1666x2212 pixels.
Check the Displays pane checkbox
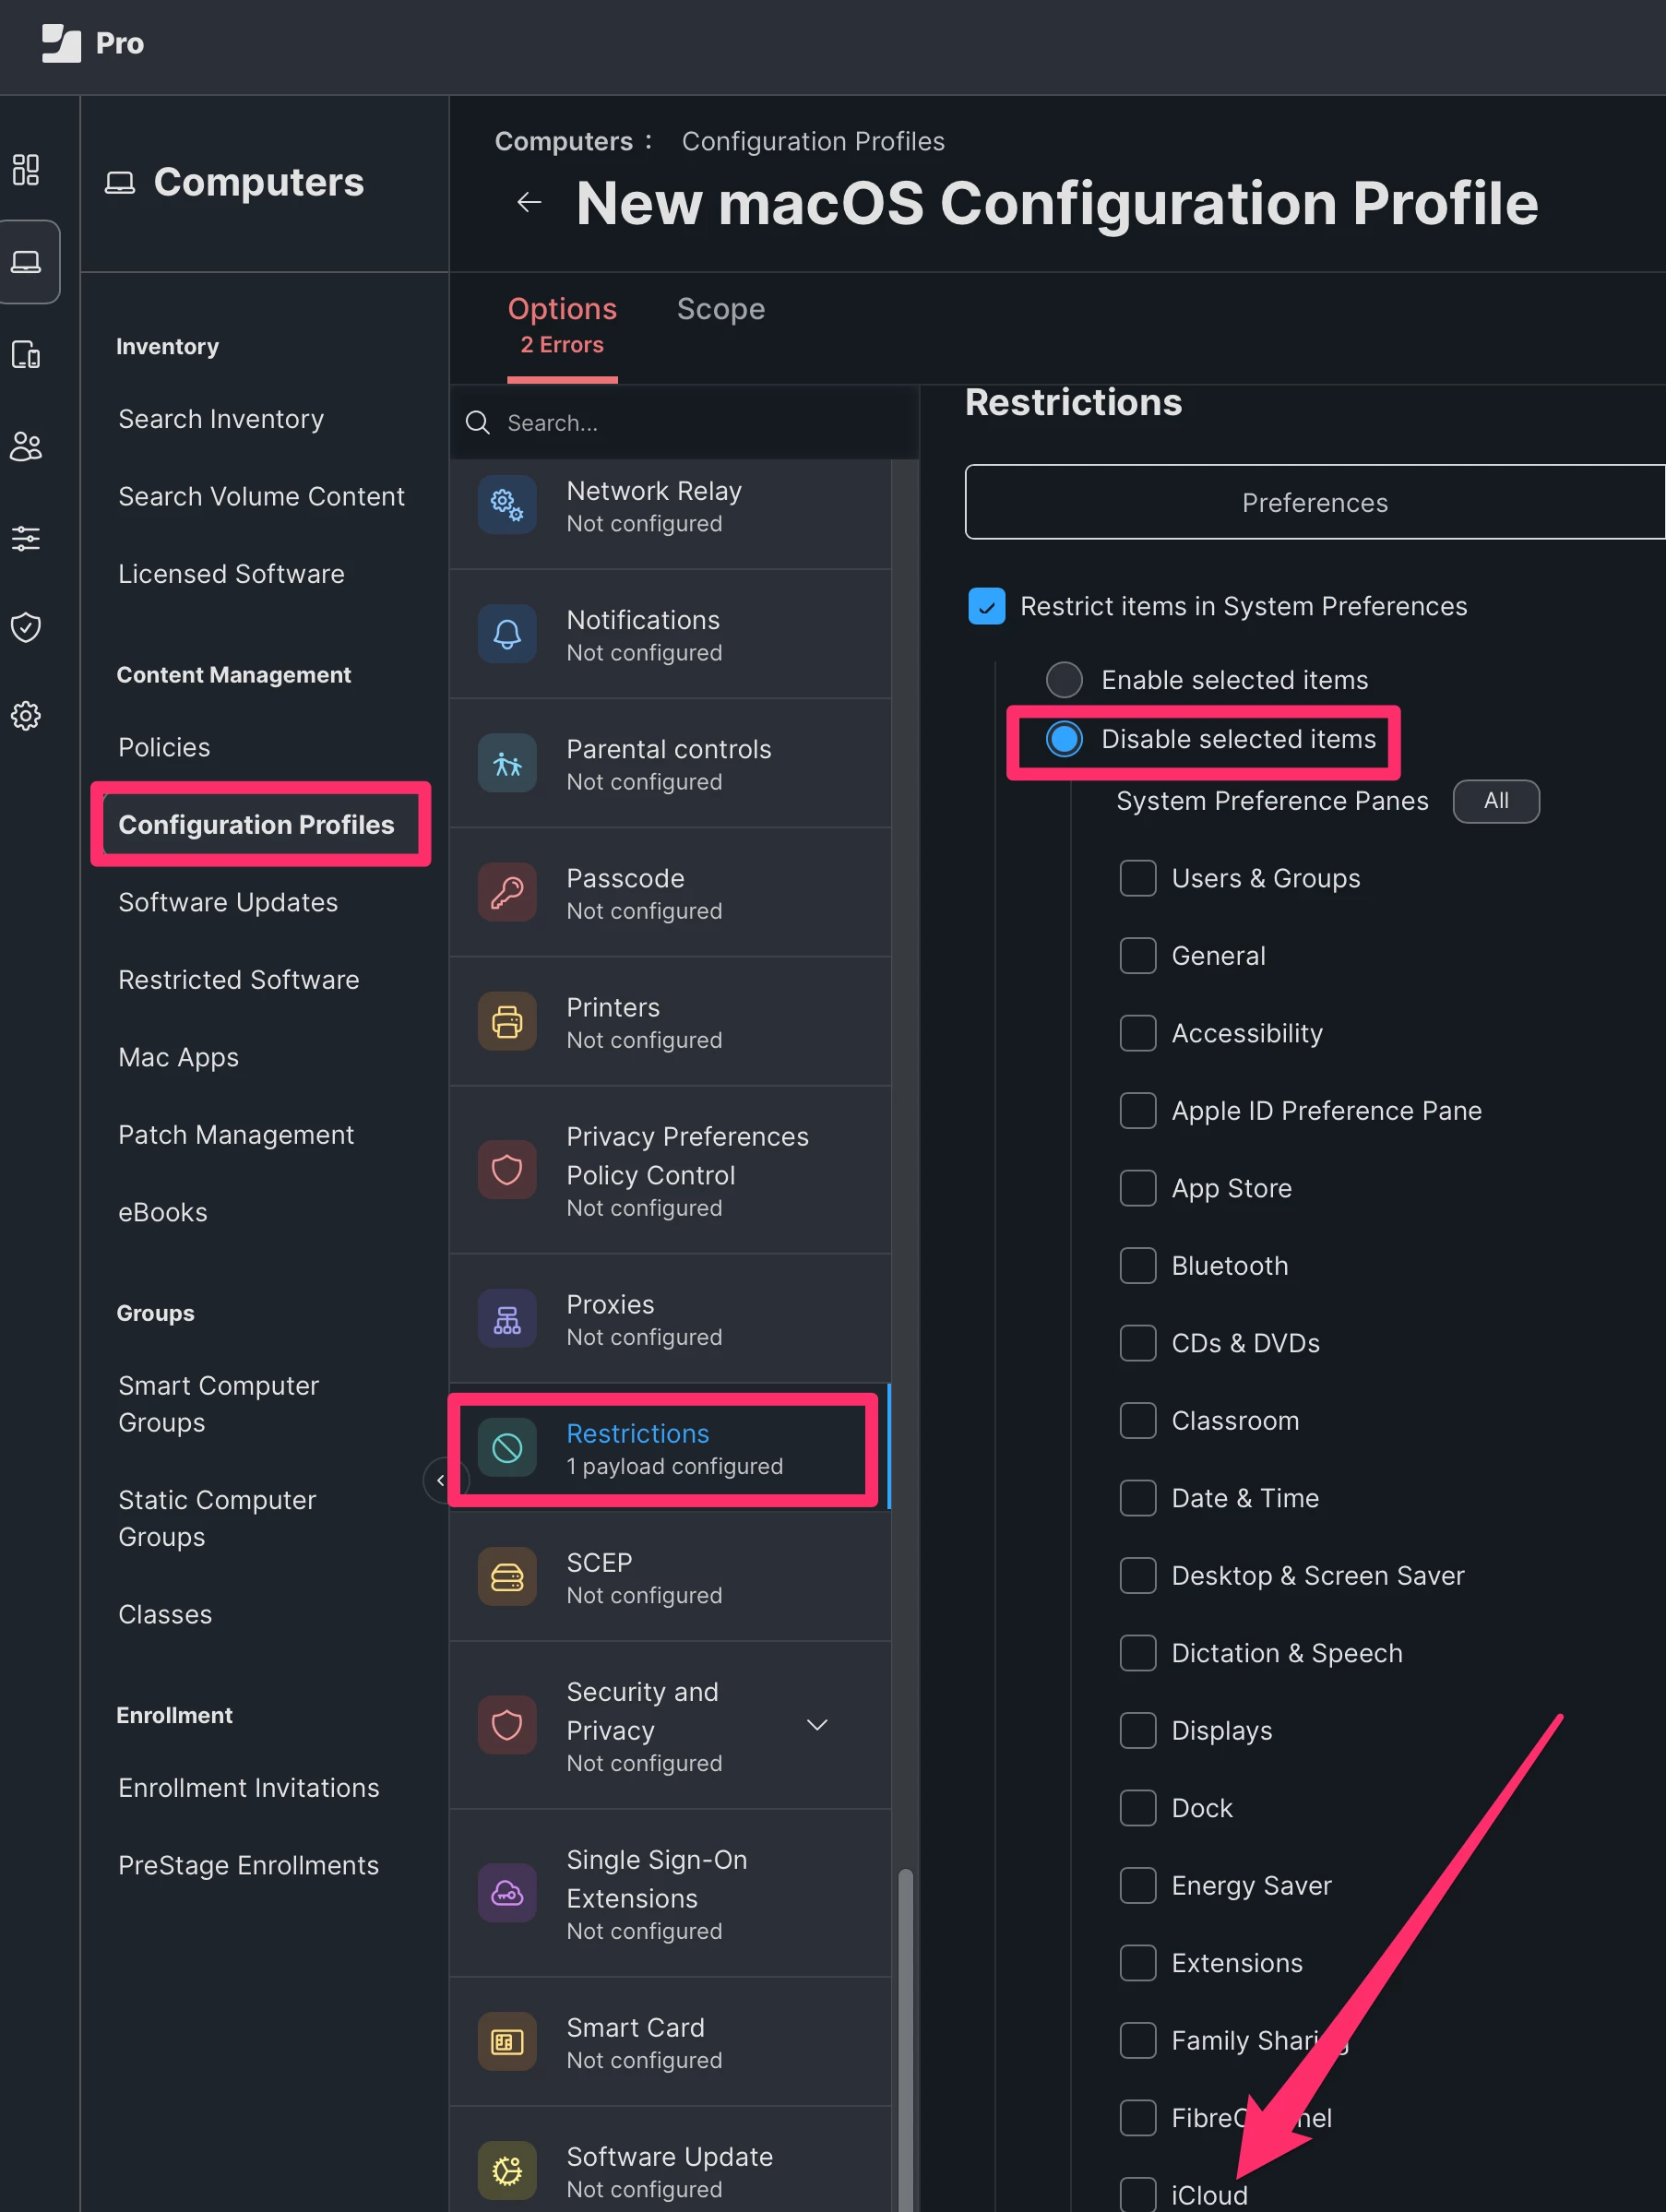1138,1731
